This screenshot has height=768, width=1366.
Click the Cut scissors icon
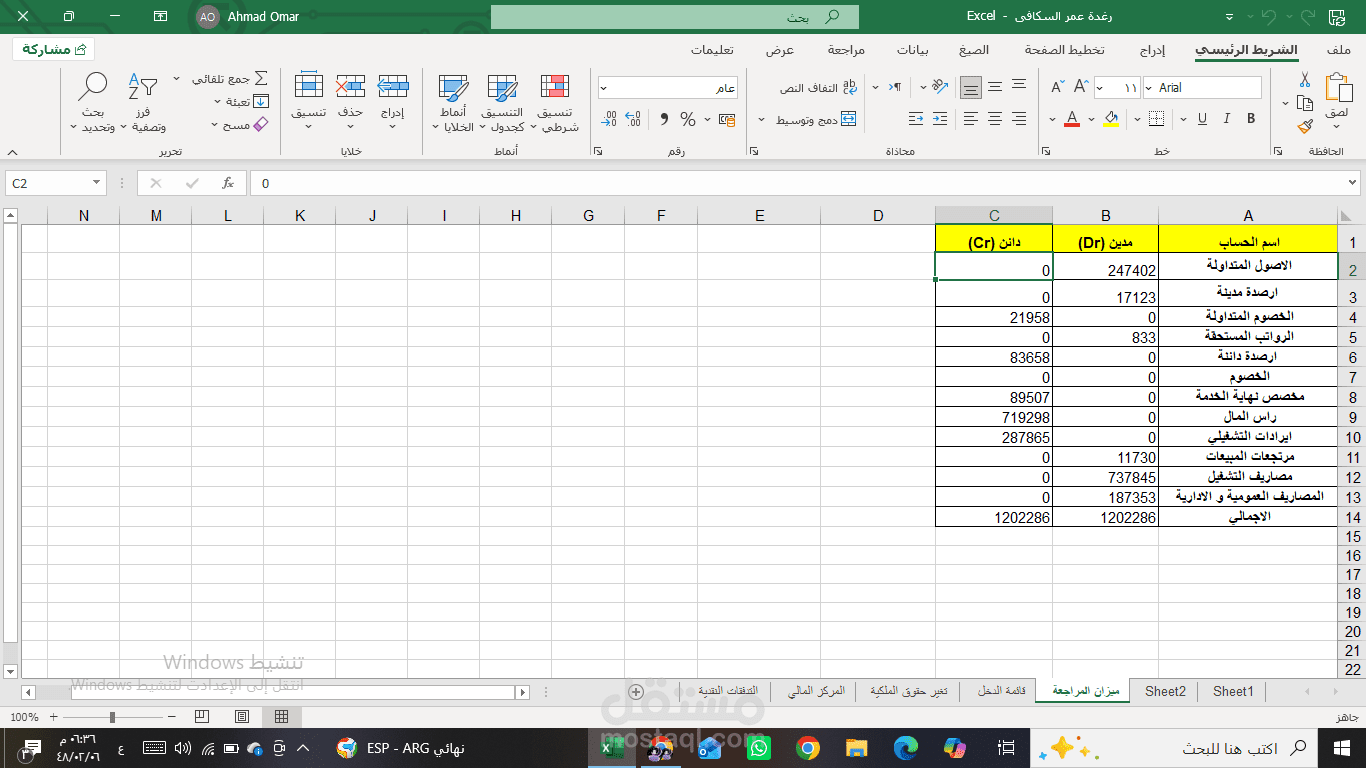pyautogui.click(x=1305, y=79)
